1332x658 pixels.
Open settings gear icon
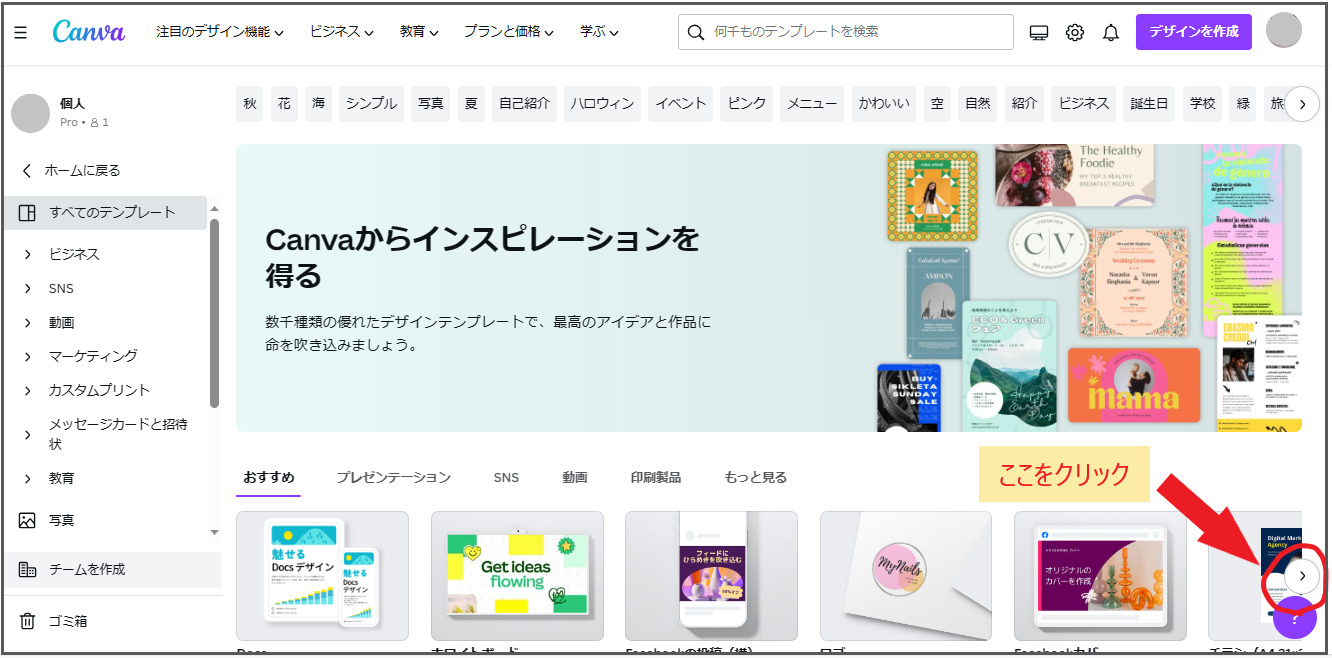coord(1075,32)
